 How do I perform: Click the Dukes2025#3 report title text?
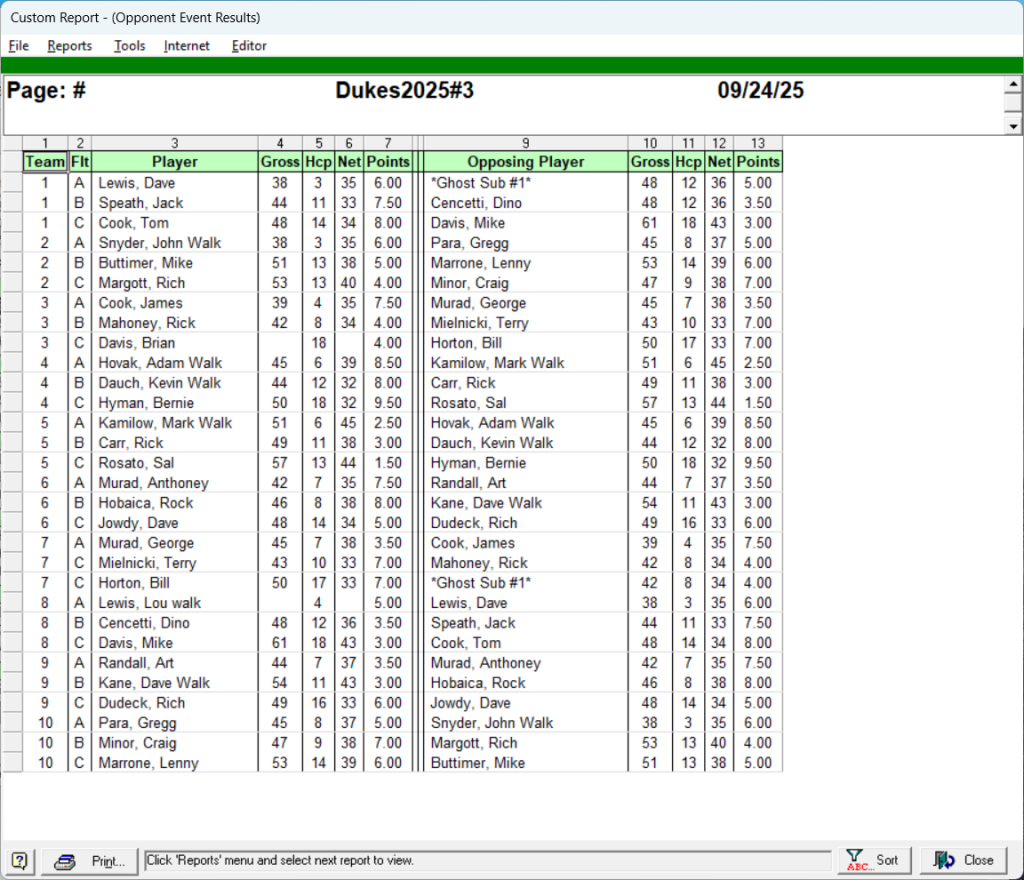point(405,91)
